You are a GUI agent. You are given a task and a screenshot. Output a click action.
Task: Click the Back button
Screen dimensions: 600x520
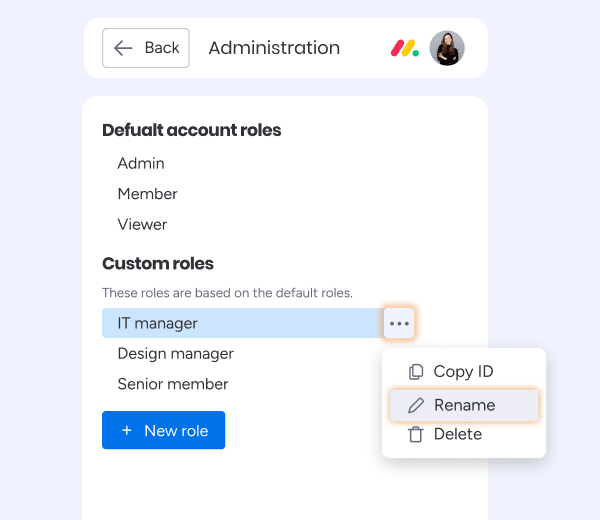pos(145,48)
